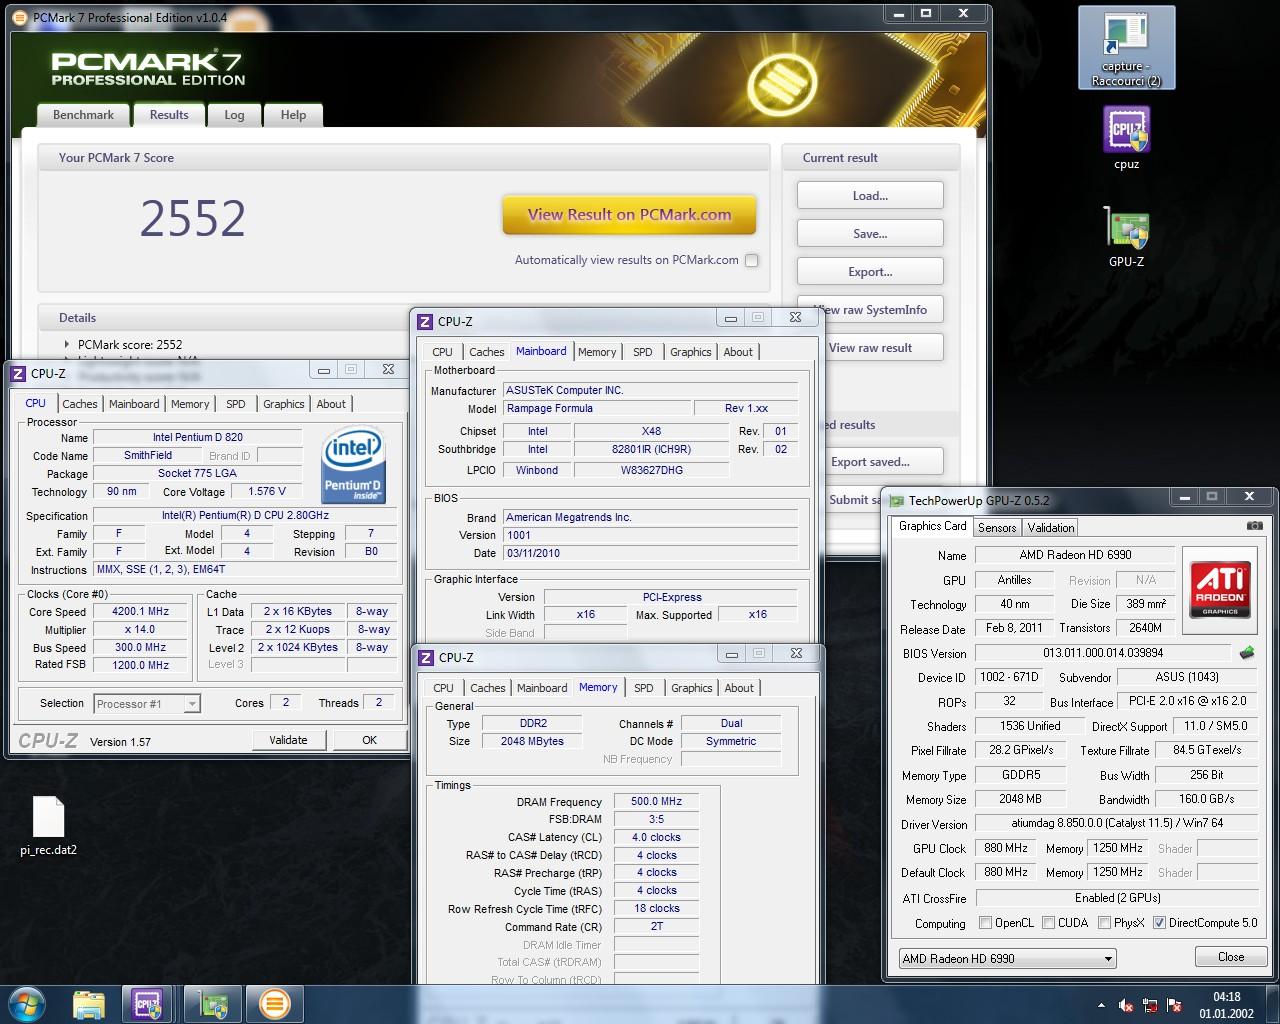Screen dimensions: 1280x1024
Task: Toggle the OpenCL checkbox in GPU-Z
Action: [985, 923]
